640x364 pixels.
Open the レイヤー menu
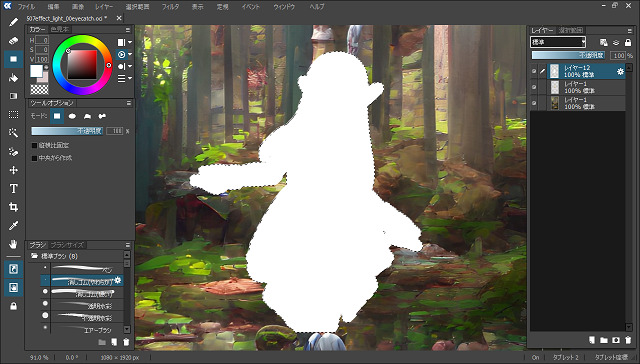point(104,7)
